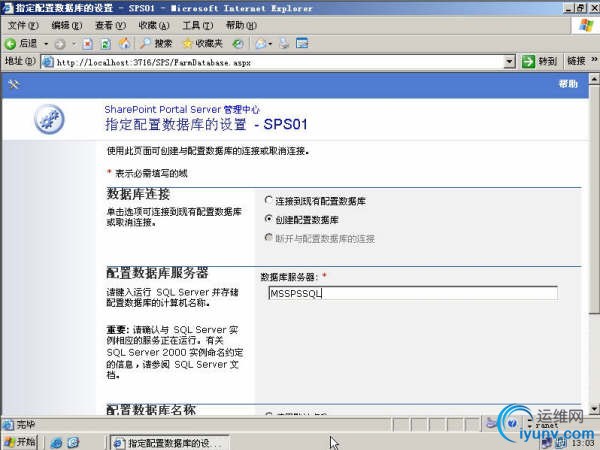Screen dimensions: 600x450
Task: Click the Print toolbar icon
Action: [284, 43]
